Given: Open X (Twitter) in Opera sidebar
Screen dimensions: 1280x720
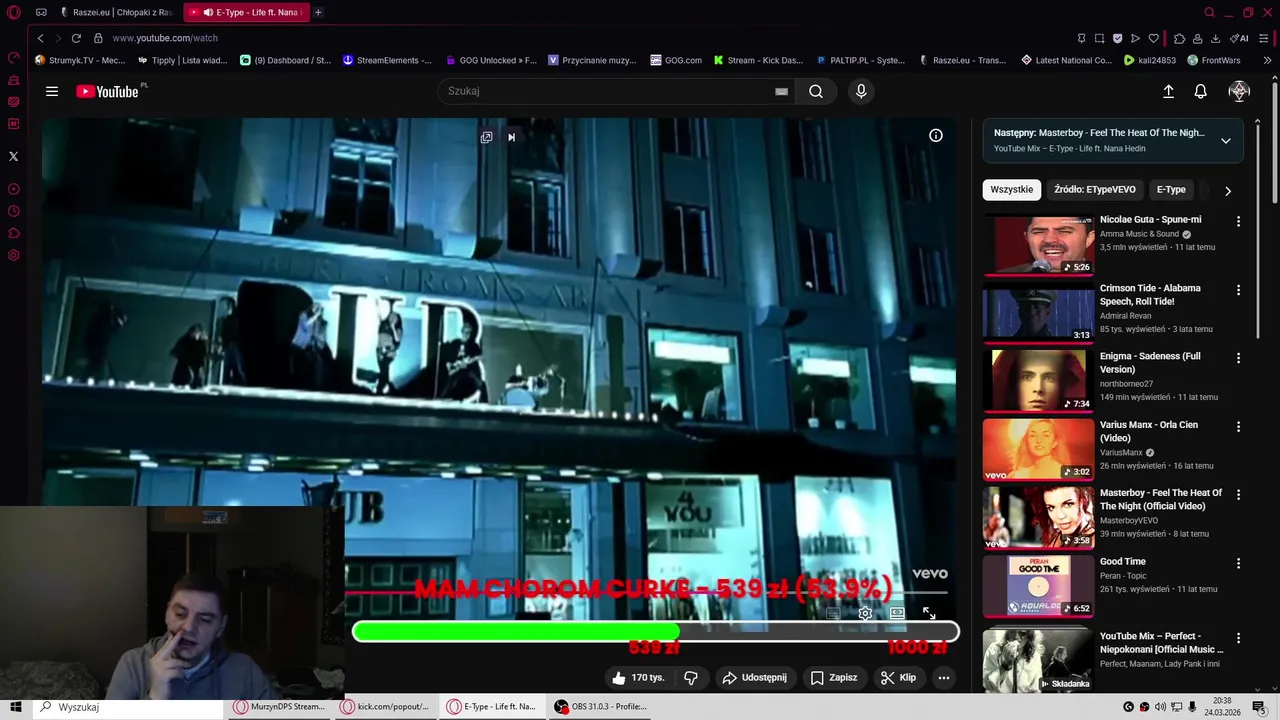Looking at the screenshot, I should pyautogui.click(x=13, y=156).
